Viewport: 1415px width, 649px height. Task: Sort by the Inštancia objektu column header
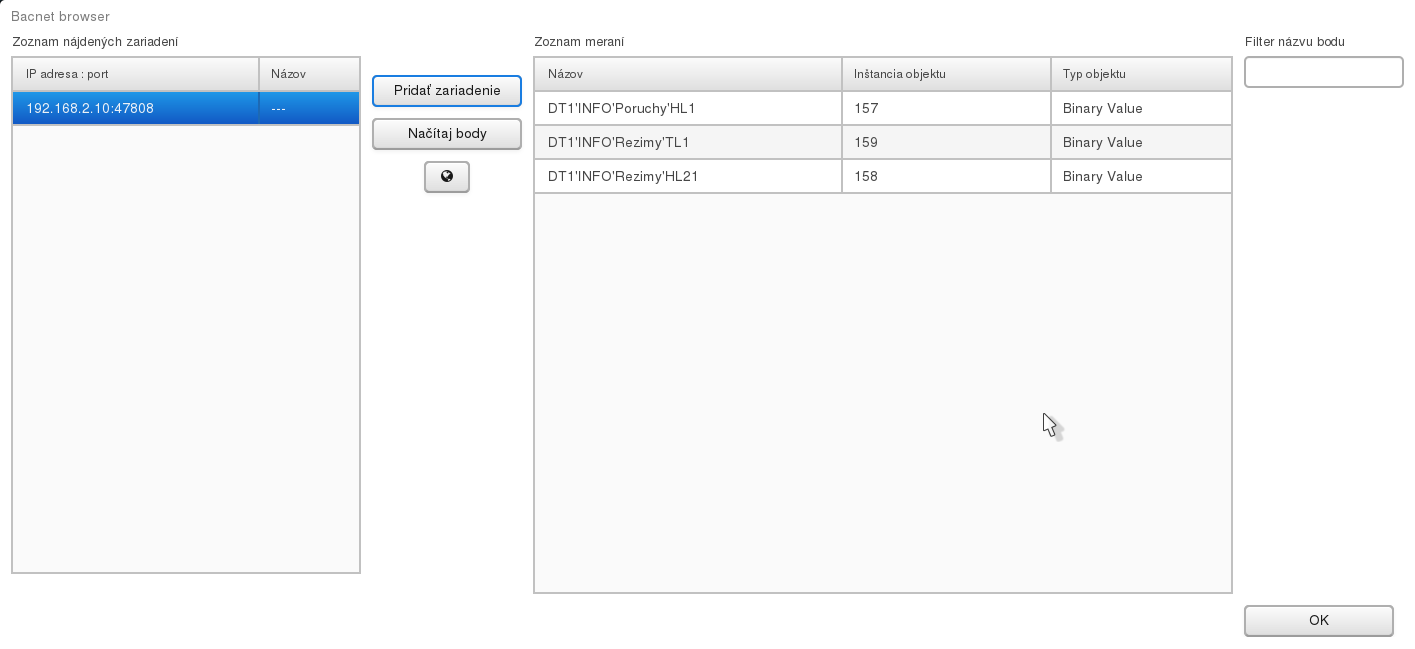point(945,74)
